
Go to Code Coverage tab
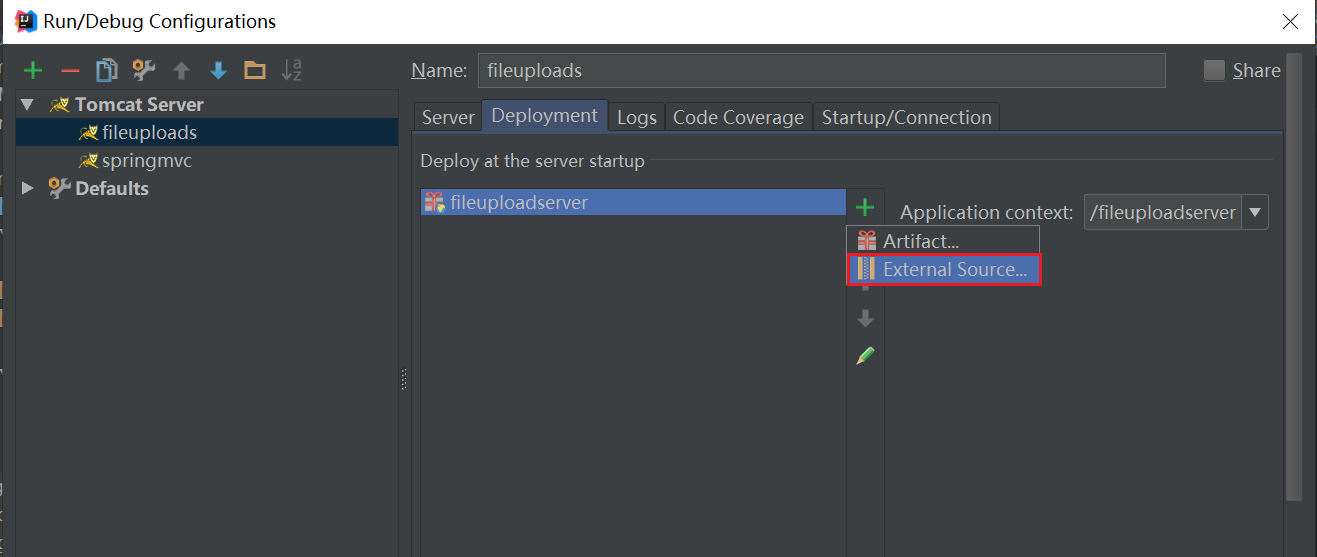(x=738, y=117)
